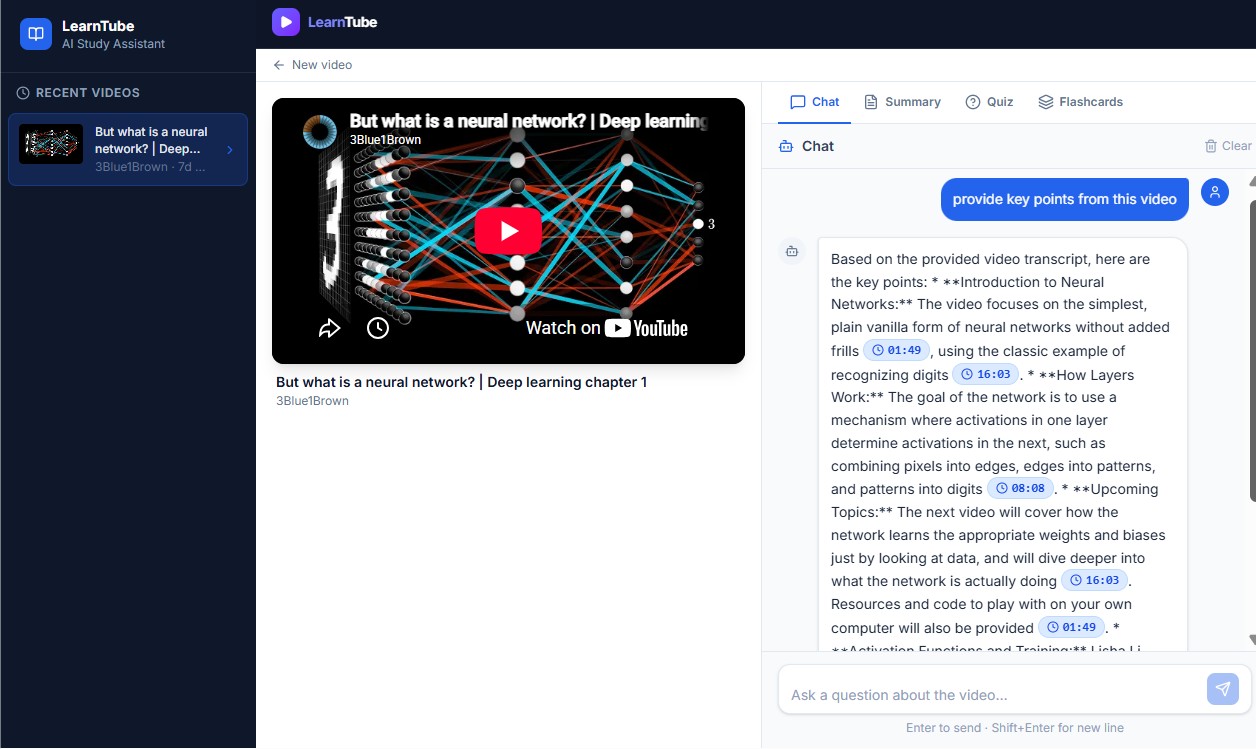This screenshot has height=749, width=1256.
Task: Click the 'provide key points from this video' message
Action: (x=1065, y=199)
